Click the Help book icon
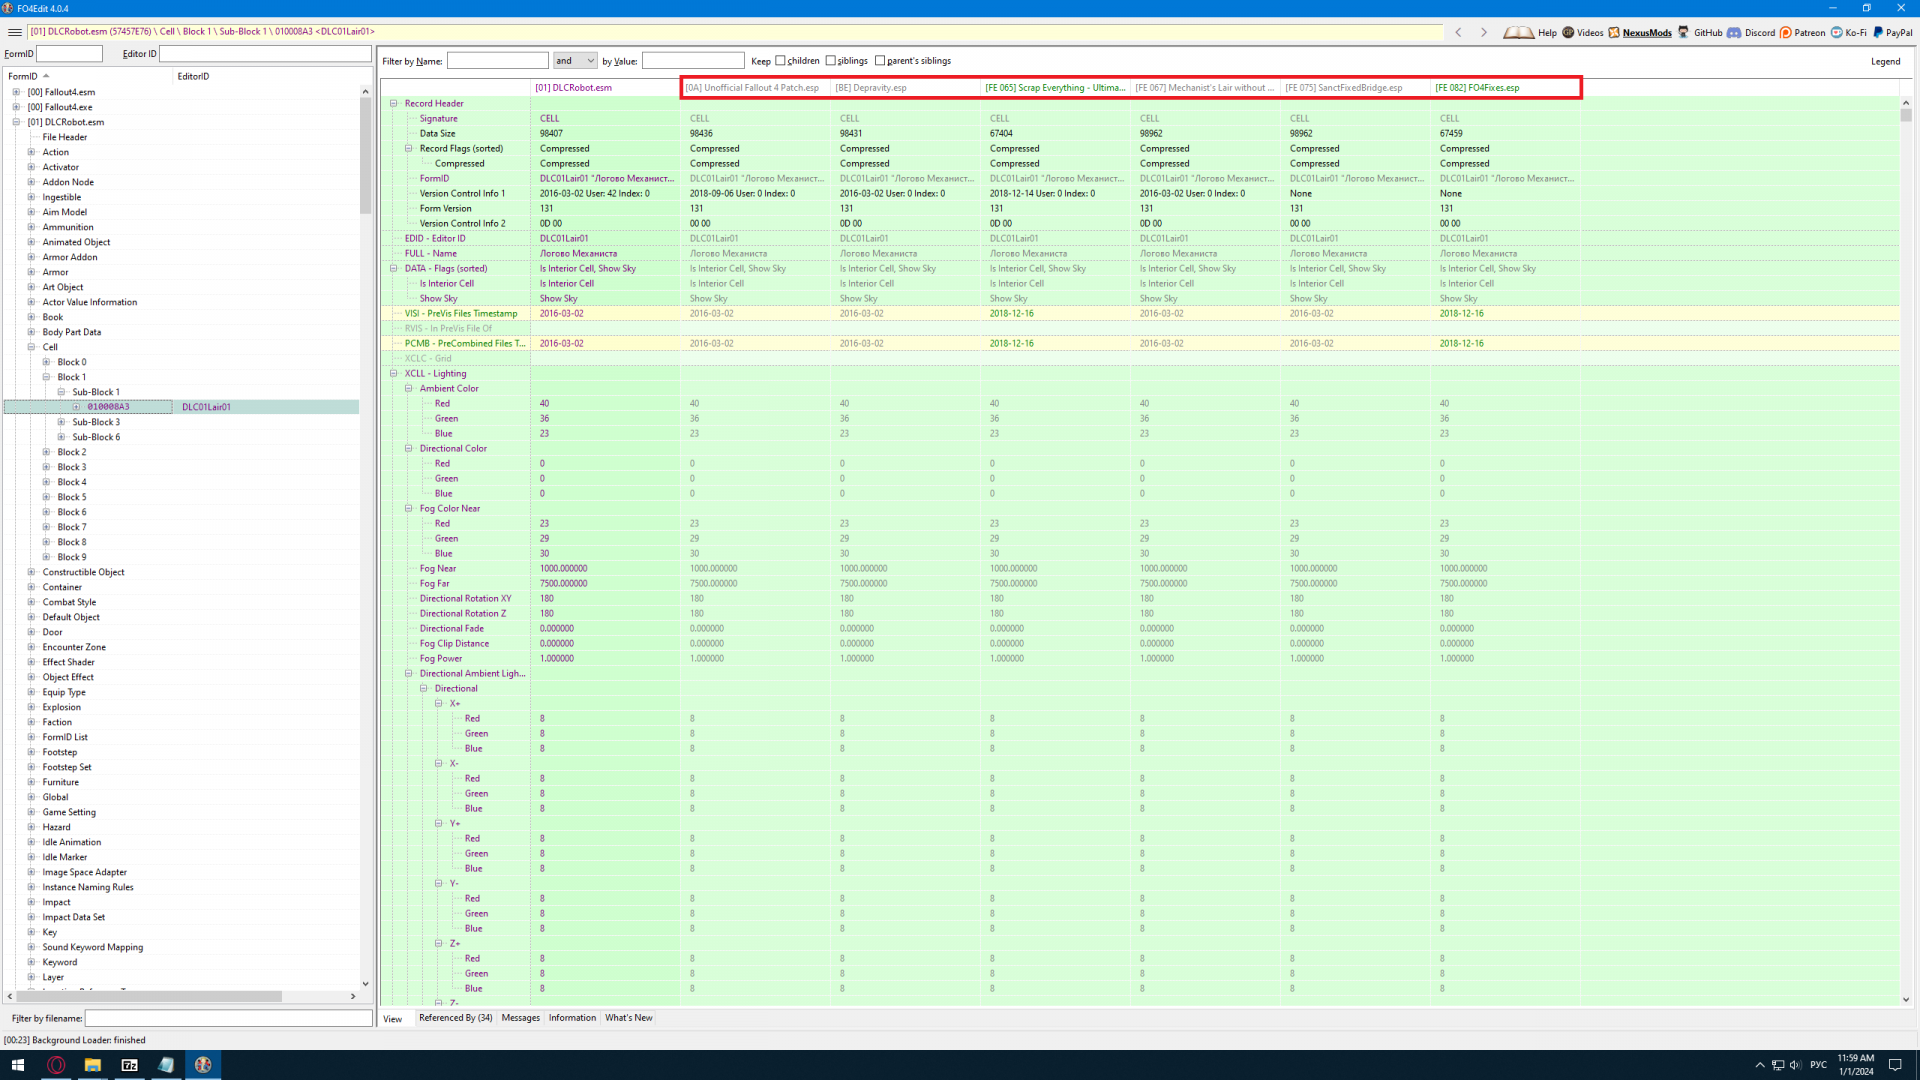The width and height of the screenshot is (1920, 1080). (1518, 32)
